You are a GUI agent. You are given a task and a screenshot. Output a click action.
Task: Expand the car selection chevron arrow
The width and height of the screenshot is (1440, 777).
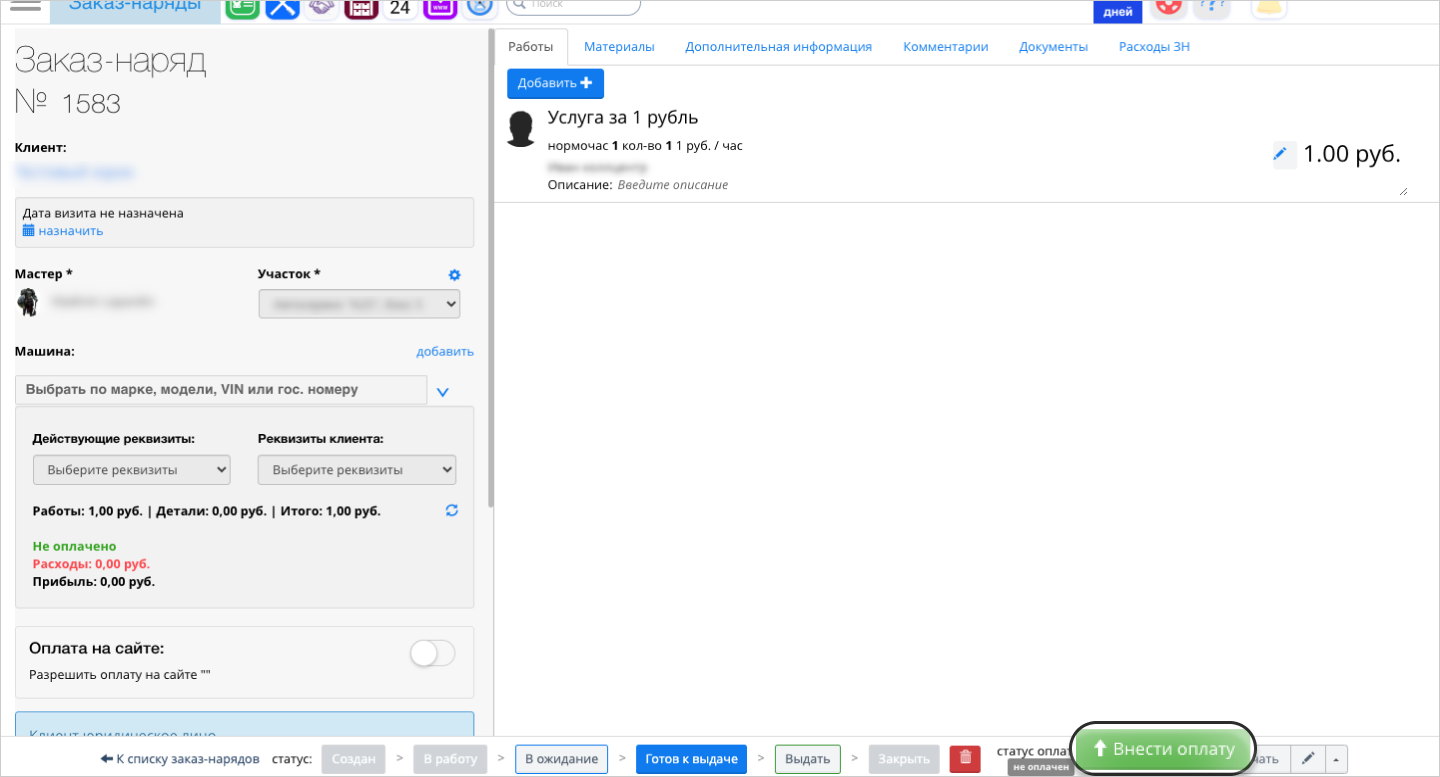point(443,392)
